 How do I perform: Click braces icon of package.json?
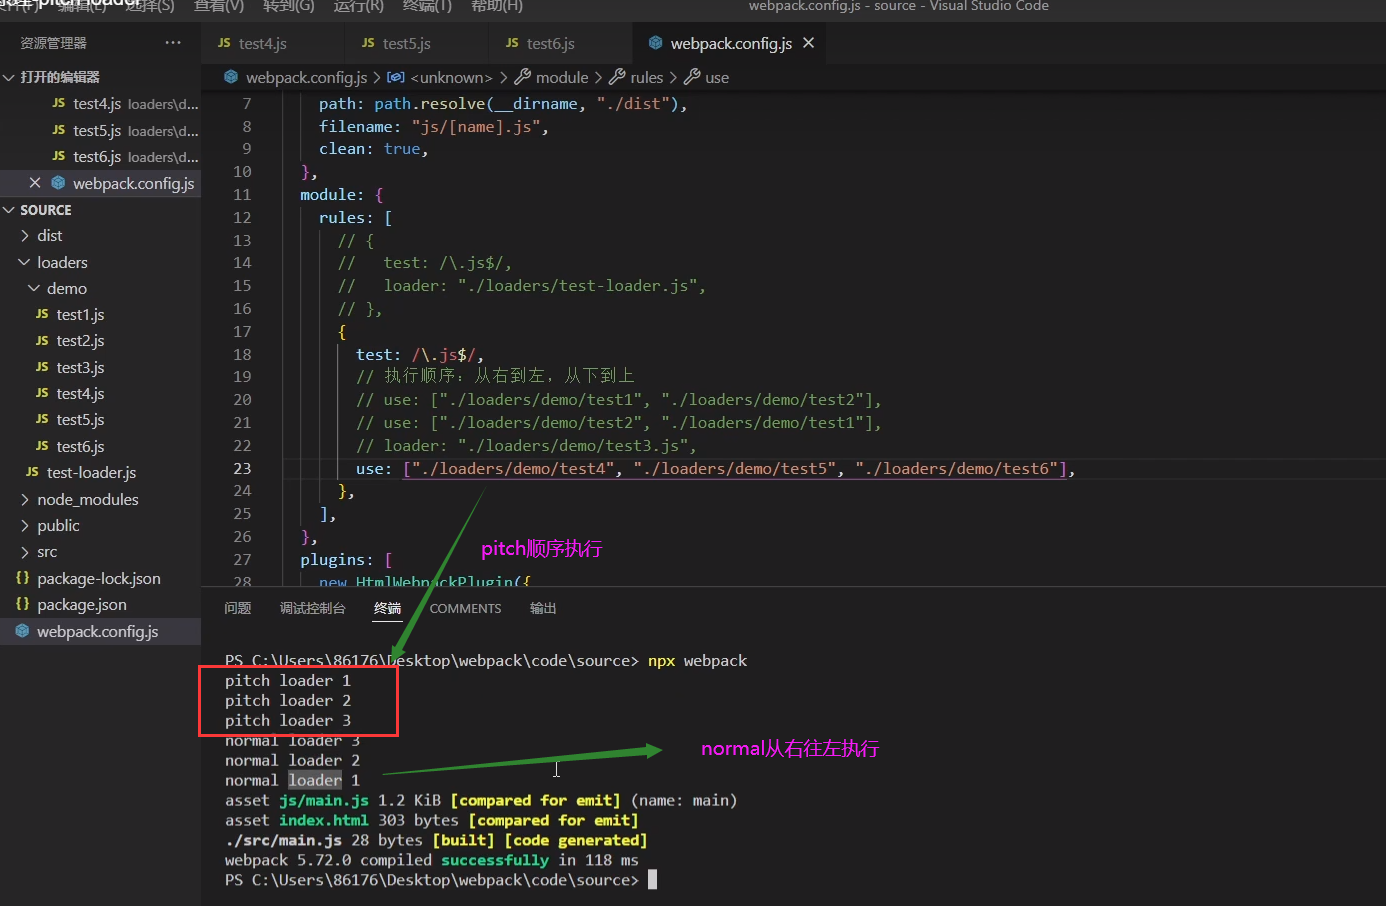(22, 604)
